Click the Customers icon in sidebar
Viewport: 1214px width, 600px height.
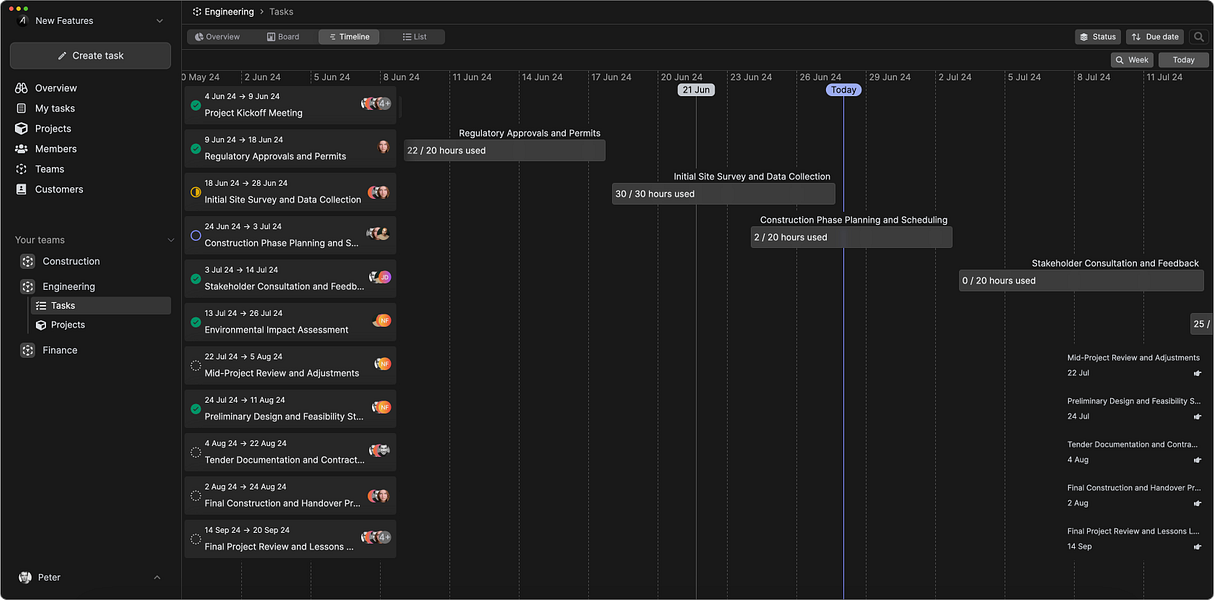(21, 189)
